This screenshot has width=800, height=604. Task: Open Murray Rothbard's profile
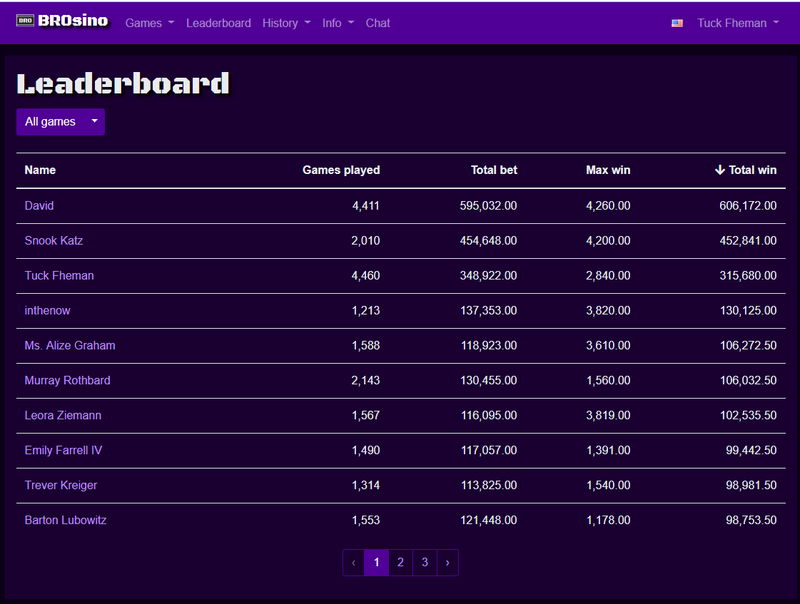click(67, 381)
